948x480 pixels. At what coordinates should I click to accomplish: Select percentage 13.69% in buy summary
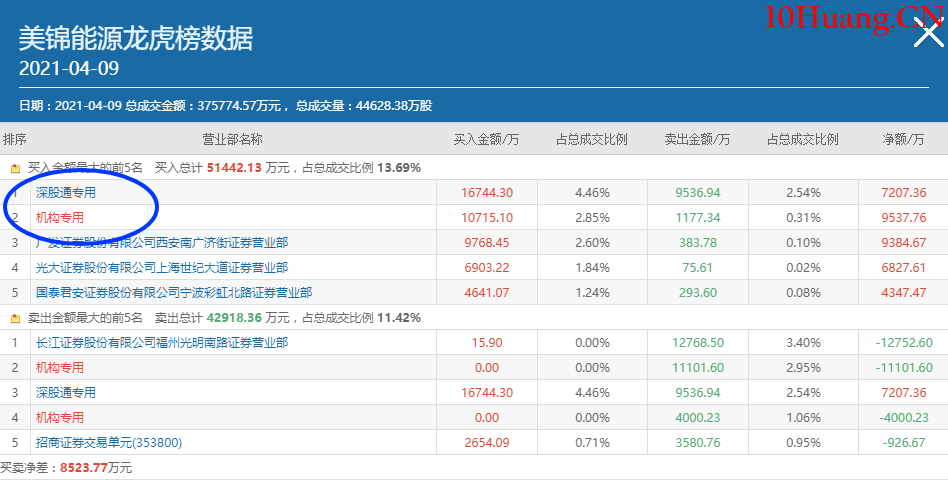tap(399, 168)
